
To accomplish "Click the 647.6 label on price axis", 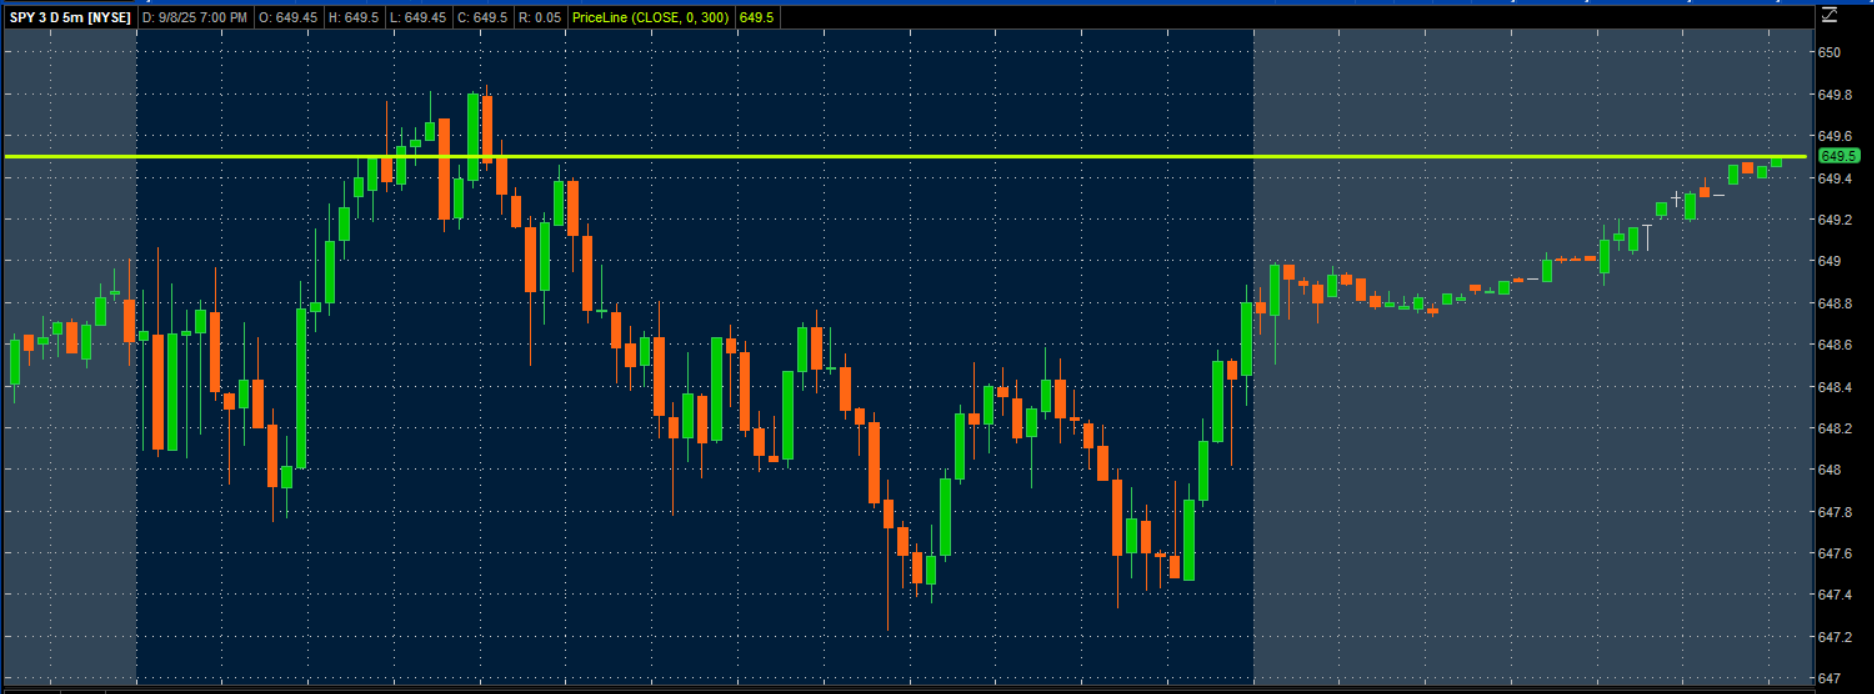I will point(1834,553).
